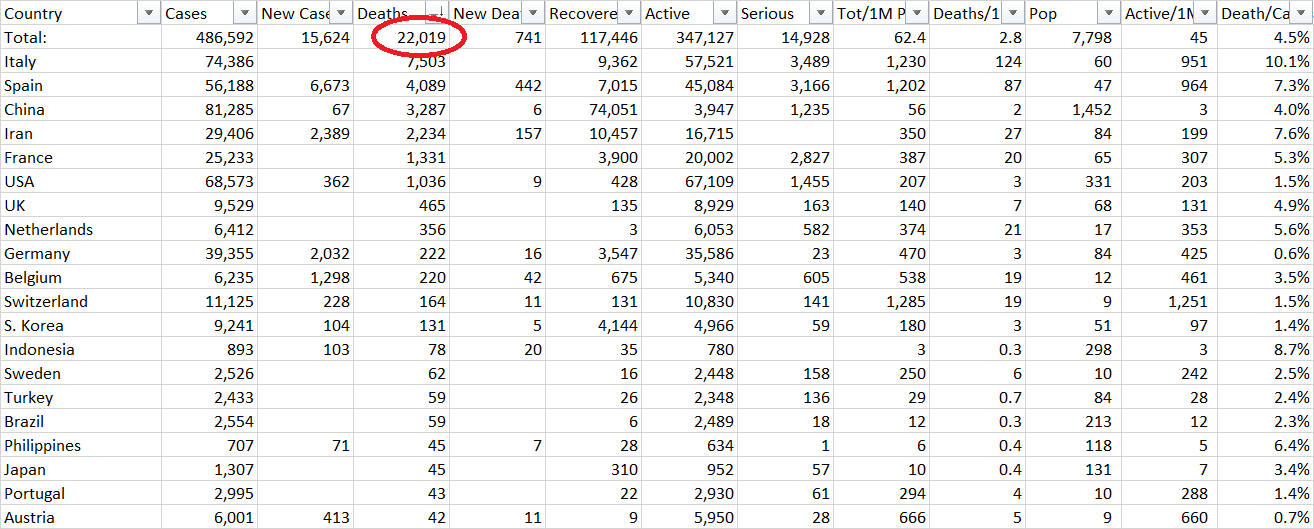Image resolution: width=1314 pixels, height=529 pixels.
Task: Select the 'Indonesia' country cell
Action: [x=81, y=349]
